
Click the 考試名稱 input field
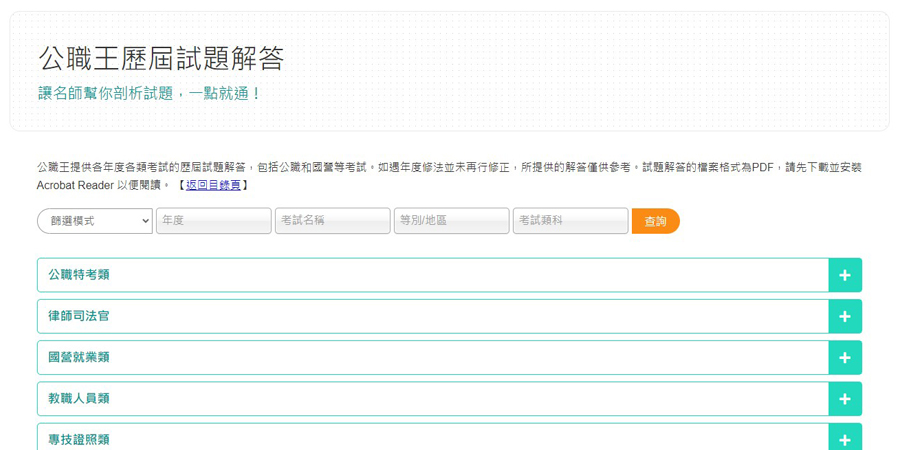click(333, 221)
